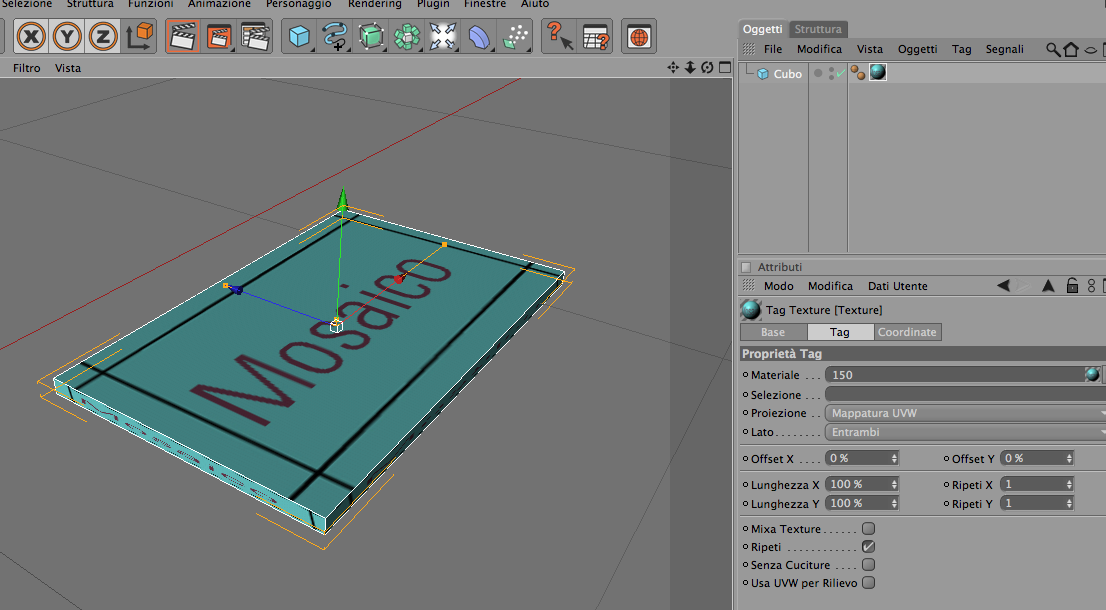1106x610 pixels.
Task: Click the table question-mark help icon
Action: (596, 37)
